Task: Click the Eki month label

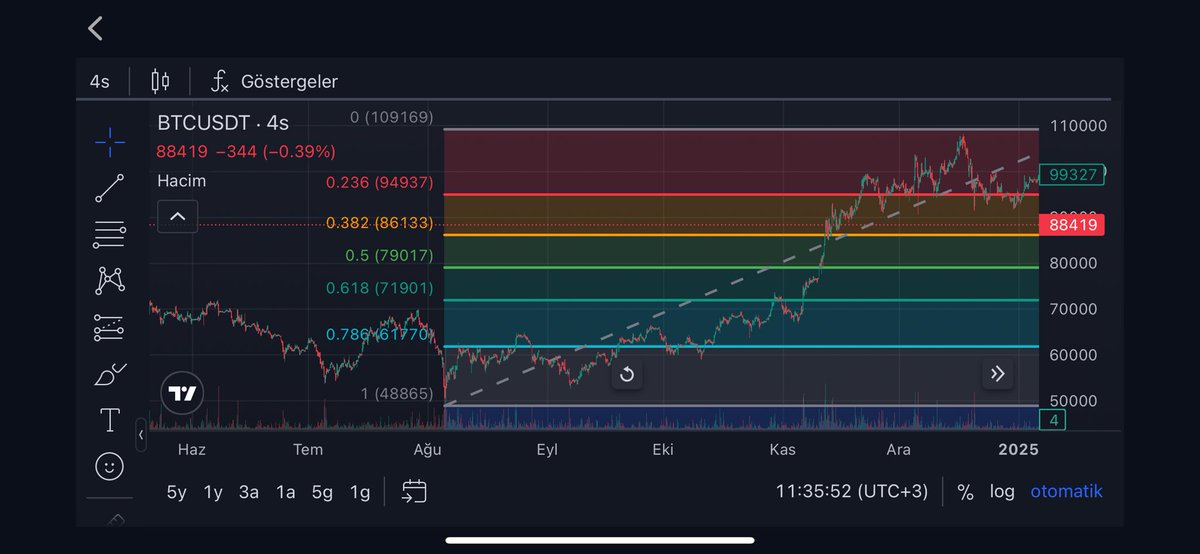Action: pos(662,449)
